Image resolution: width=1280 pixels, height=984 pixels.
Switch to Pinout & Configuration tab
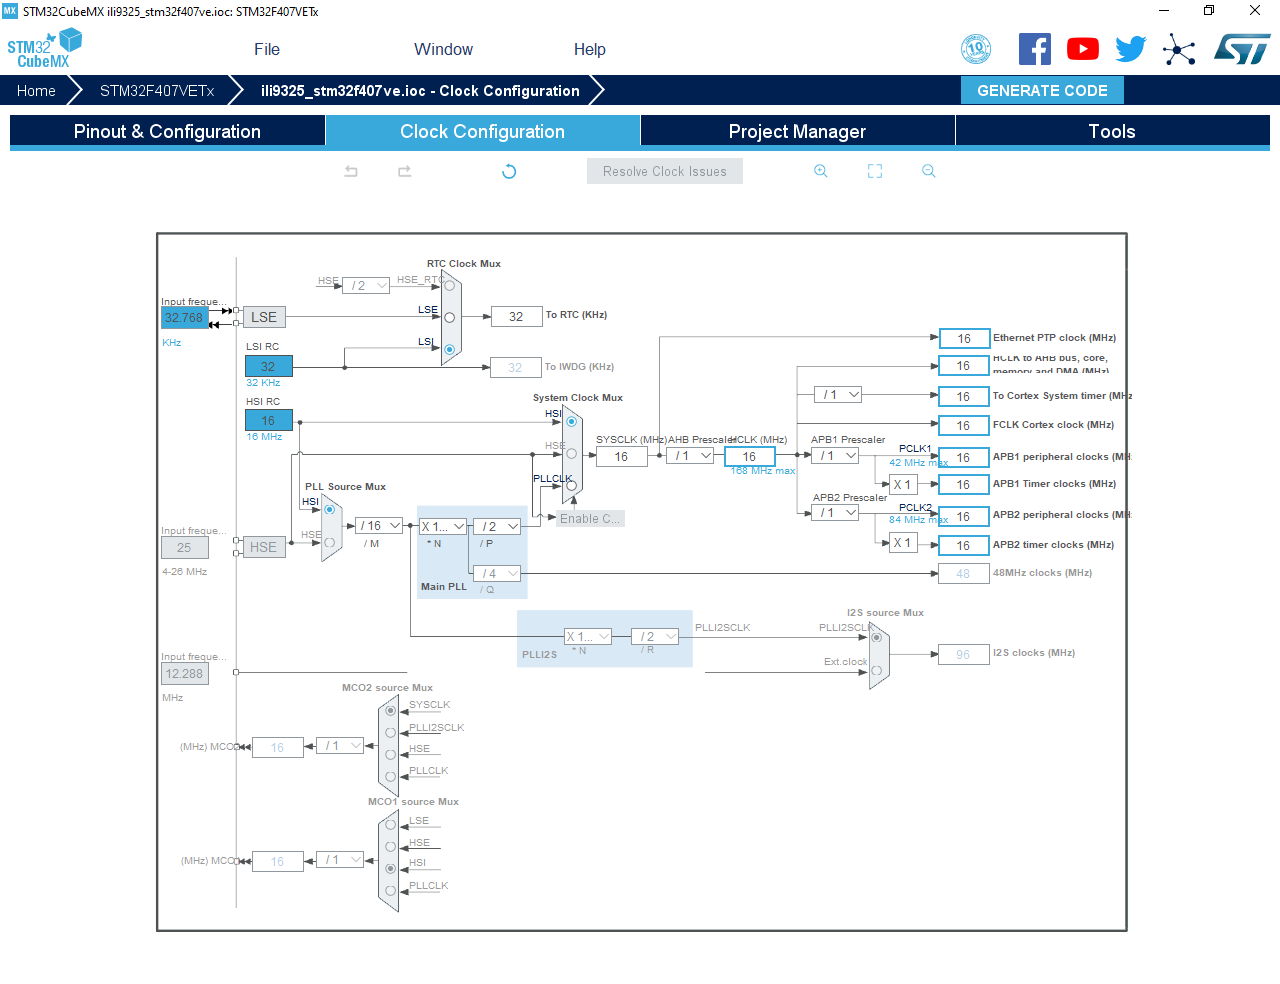(167, 131)
